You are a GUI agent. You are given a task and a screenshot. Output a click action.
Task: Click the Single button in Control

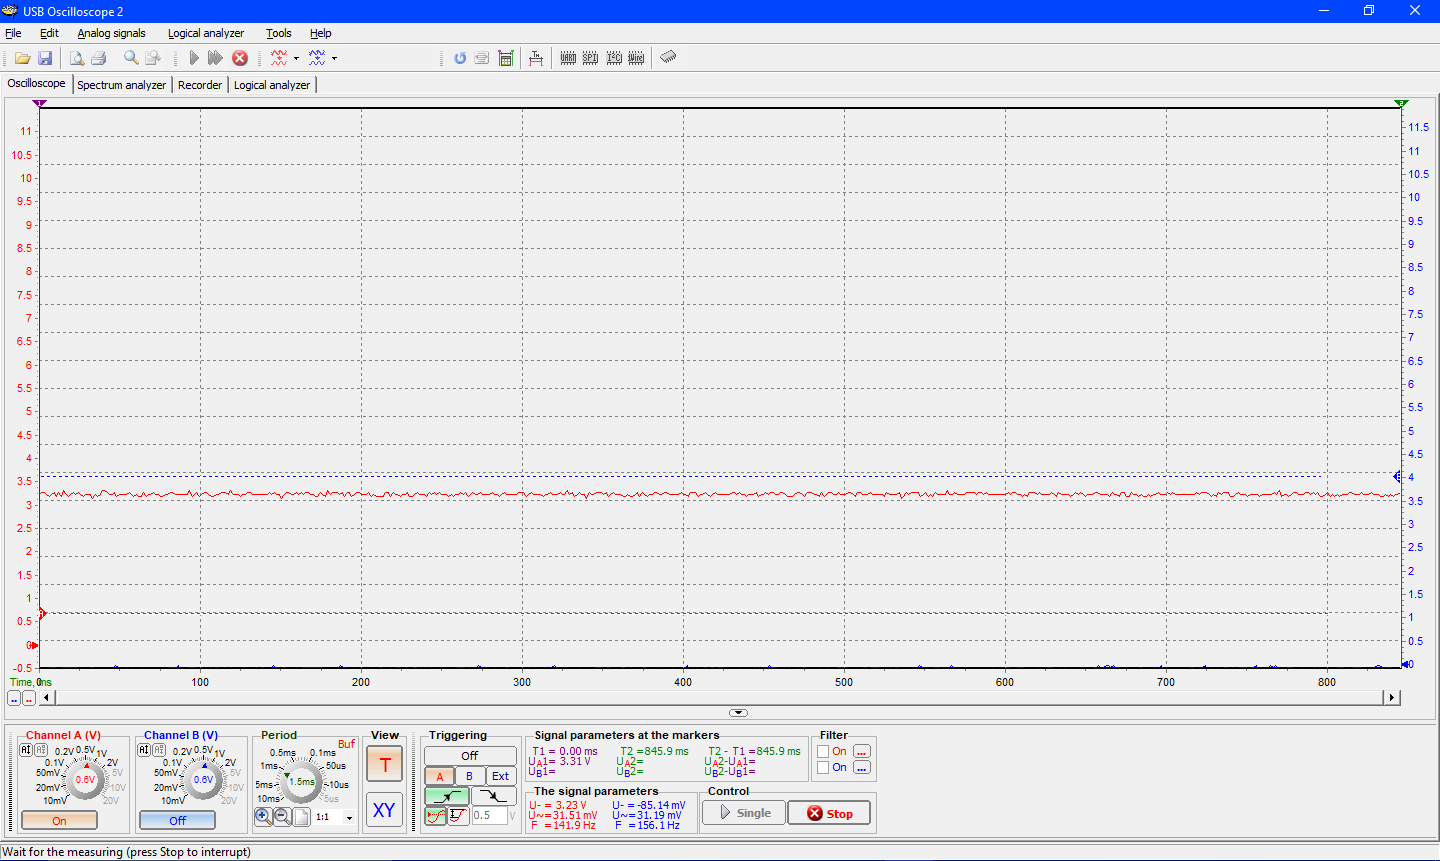coord(744,813)
